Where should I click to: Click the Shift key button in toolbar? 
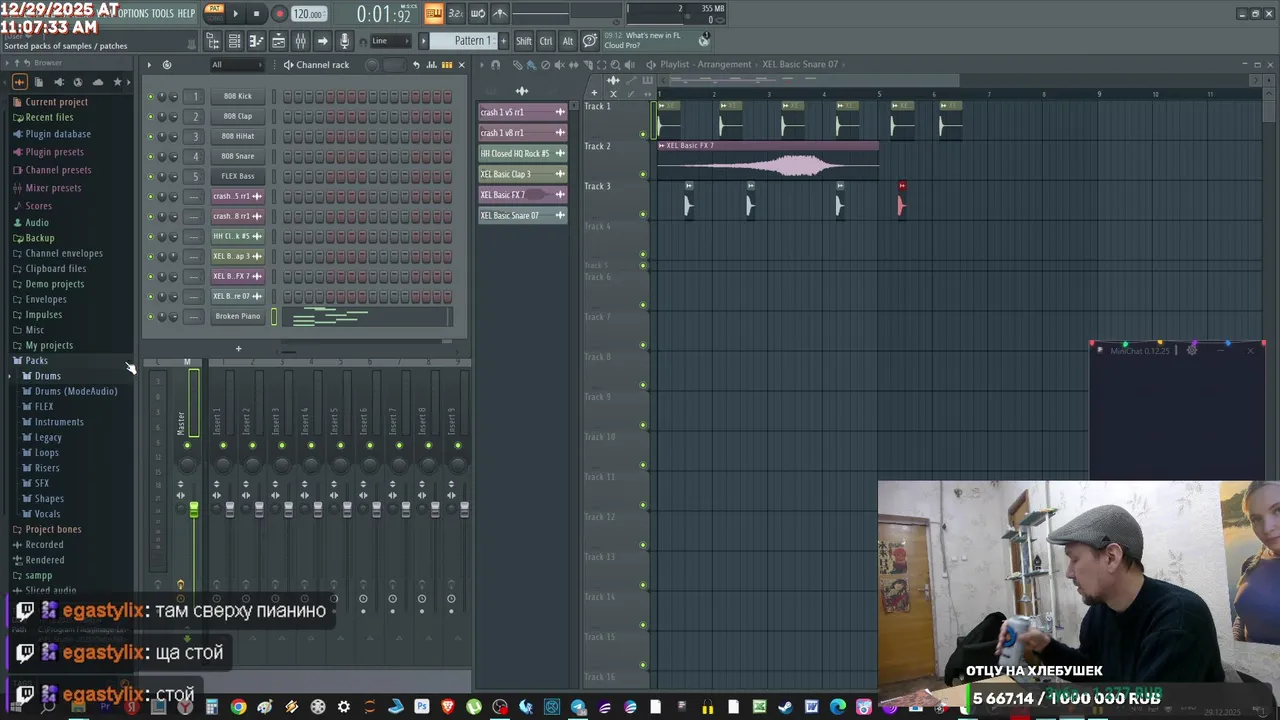point(524,41)
